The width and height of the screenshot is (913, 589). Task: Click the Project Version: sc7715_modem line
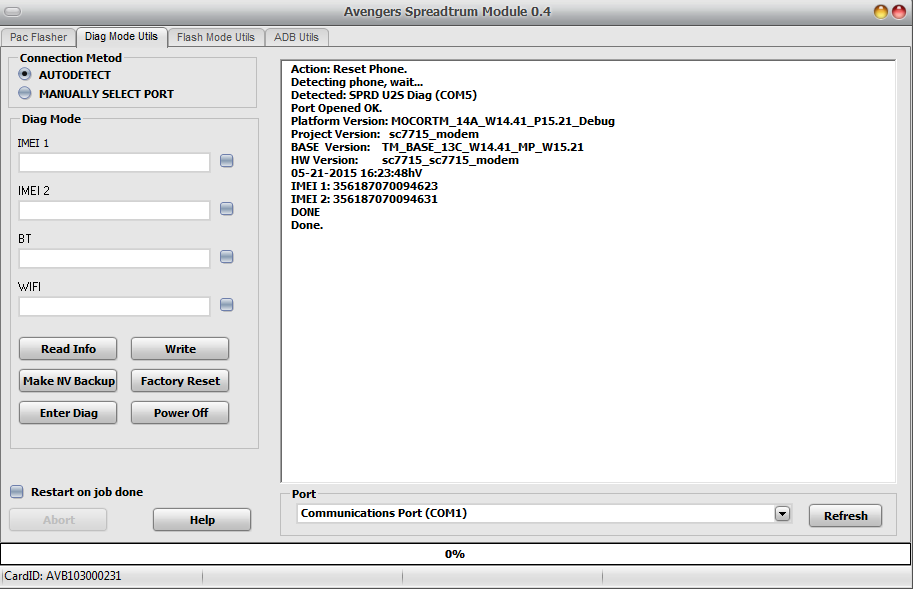[x=385, y=134]
